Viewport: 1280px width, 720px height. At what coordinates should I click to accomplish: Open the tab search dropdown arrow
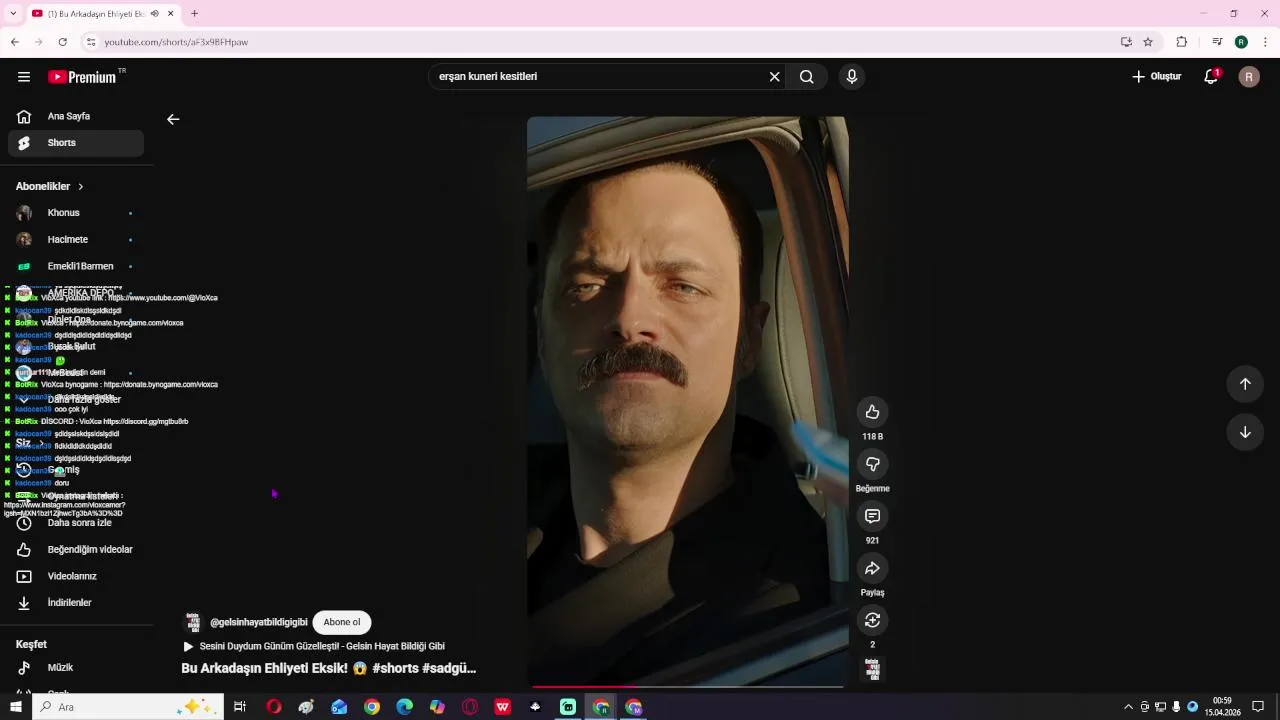tap(13, 14)
